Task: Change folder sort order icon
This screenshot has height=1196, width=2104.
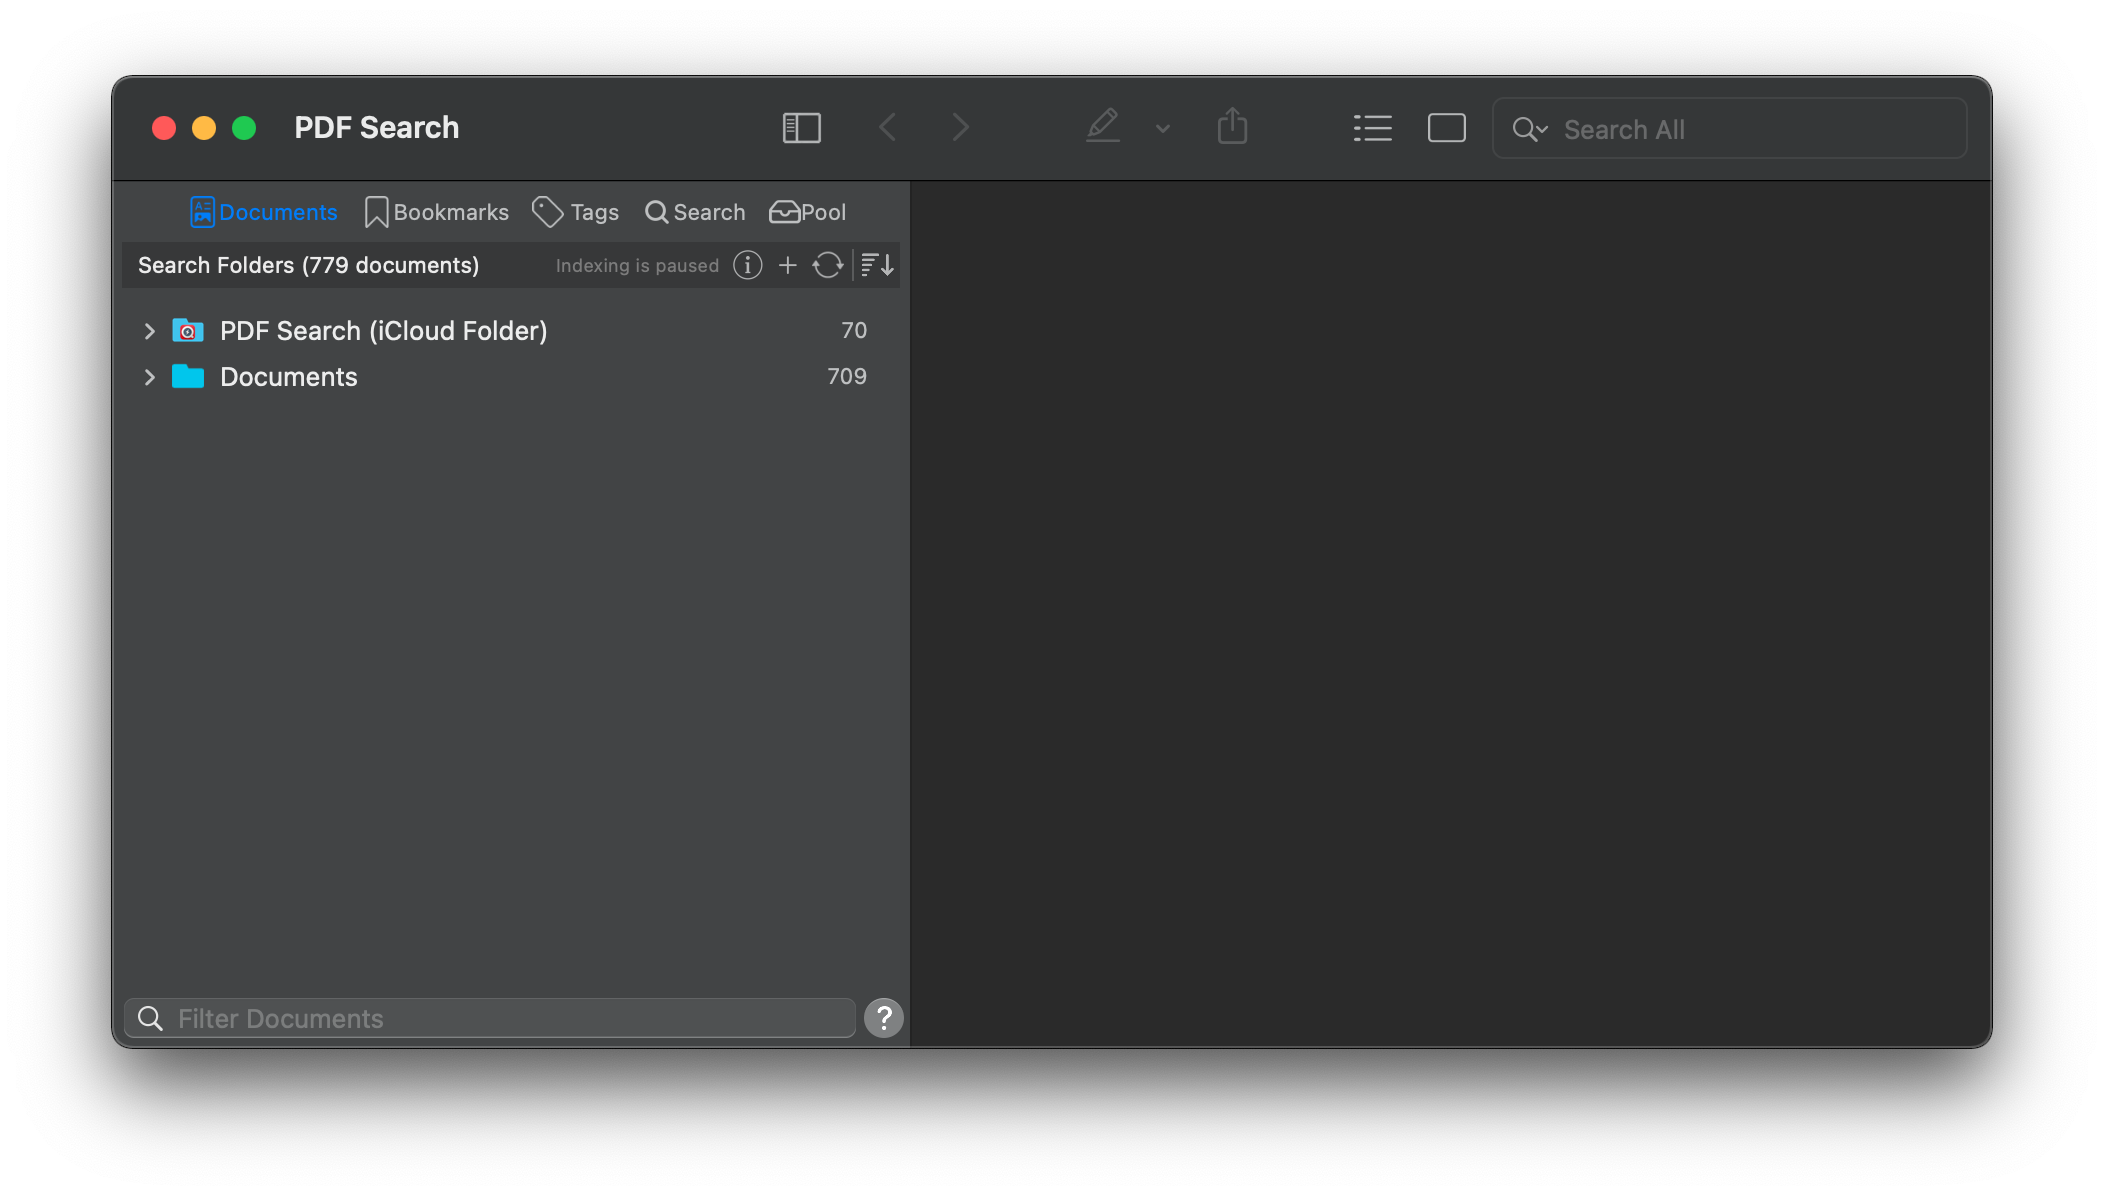Action: point(877,265)
